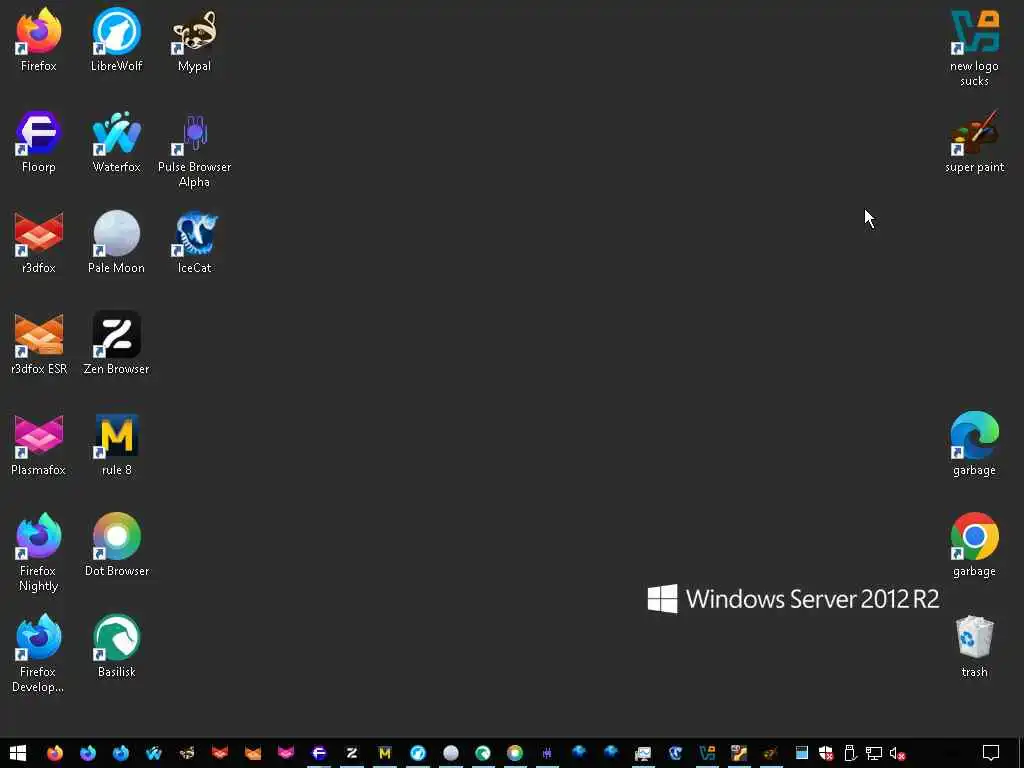Click the super paint palette taskbar icon
This screenshot has width=1024, height=768.
pyautogui.click(x=771, y=753)
